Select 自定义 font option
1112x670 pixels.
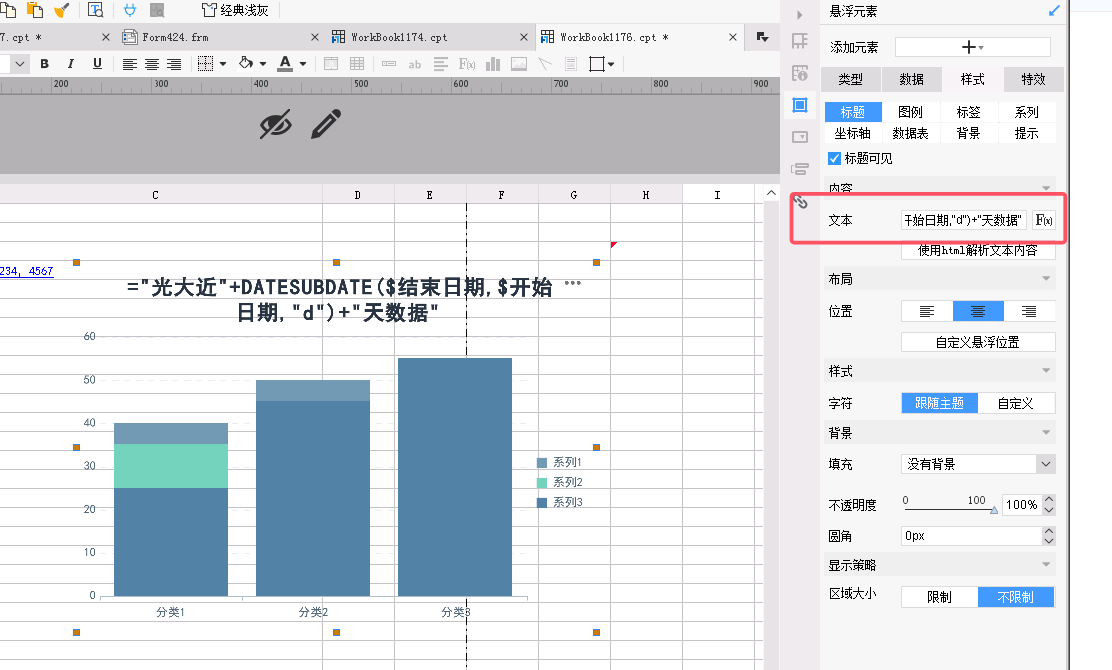(x=1016, y=403)
